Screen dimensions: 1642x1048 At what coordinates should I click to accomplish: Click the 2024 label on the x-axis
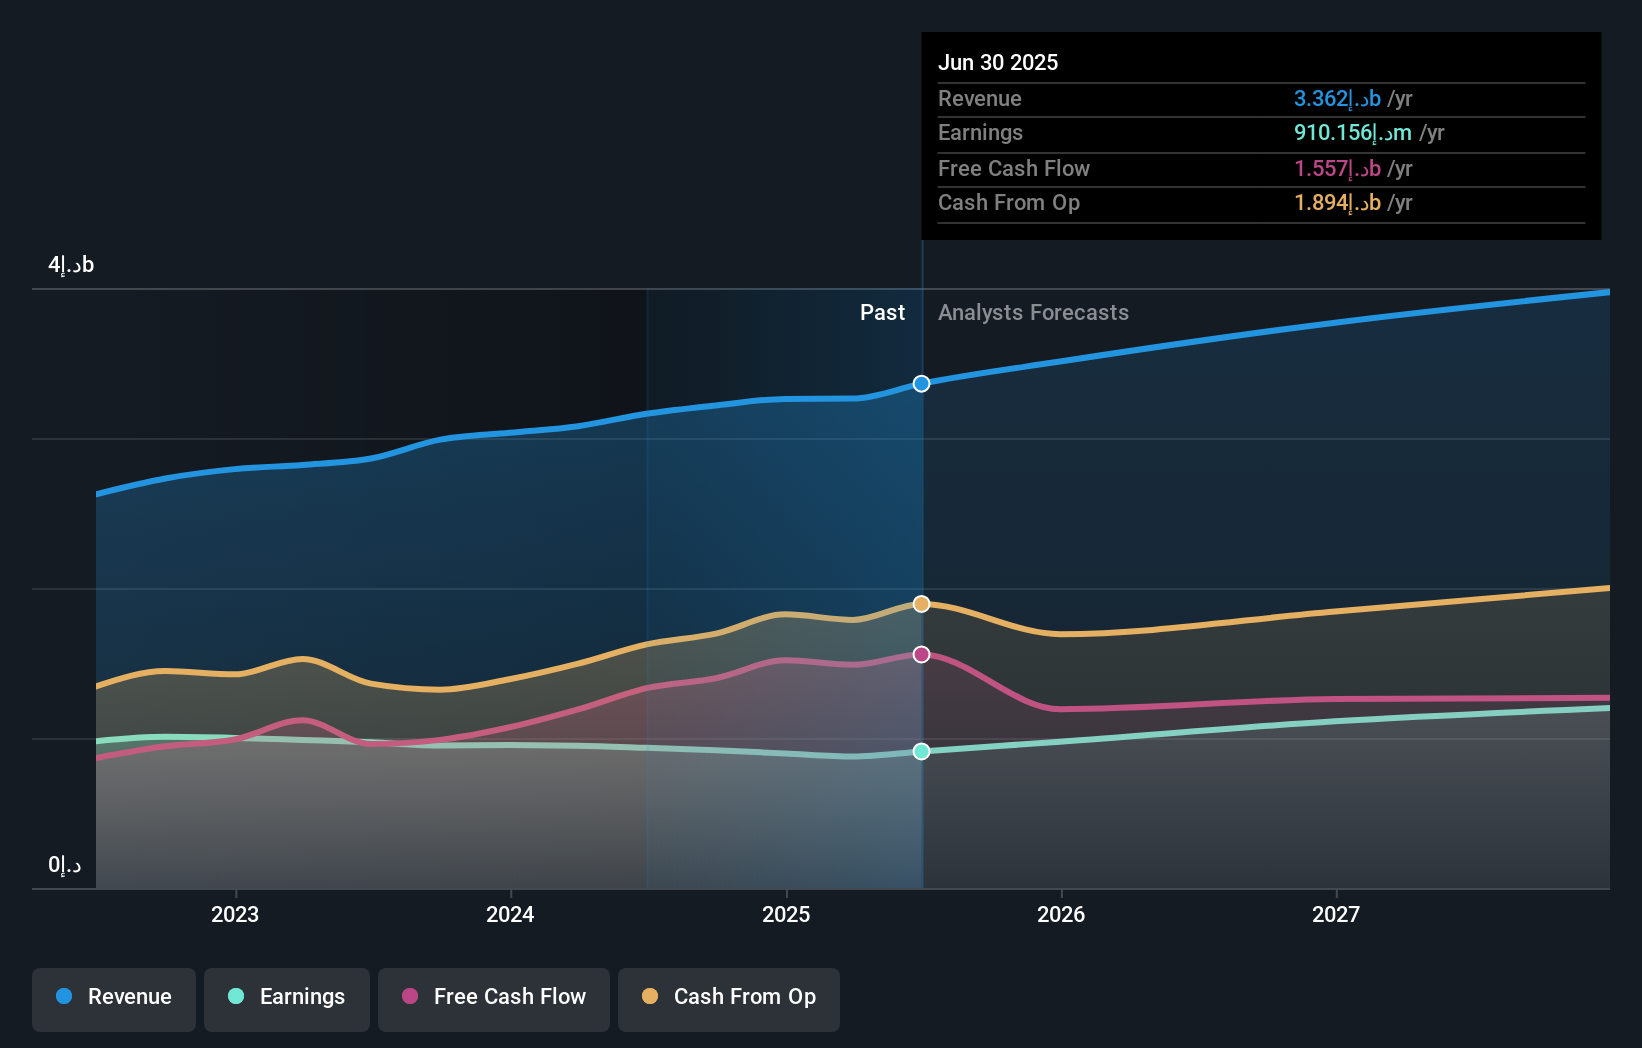tap(510, 913)
